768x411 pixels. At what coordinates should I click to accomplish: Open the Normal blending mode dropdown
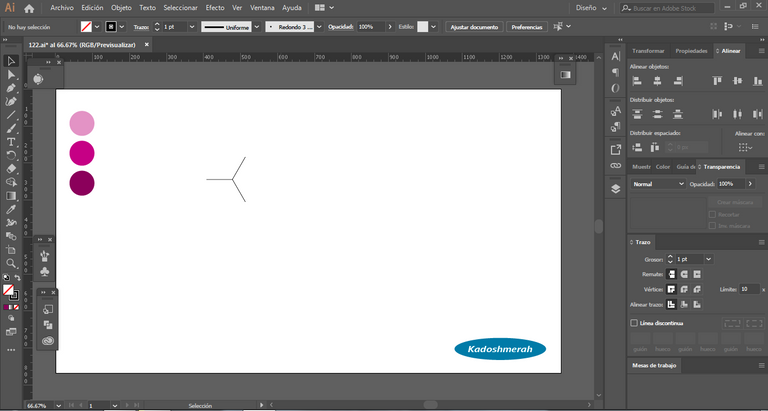(657, 184)
